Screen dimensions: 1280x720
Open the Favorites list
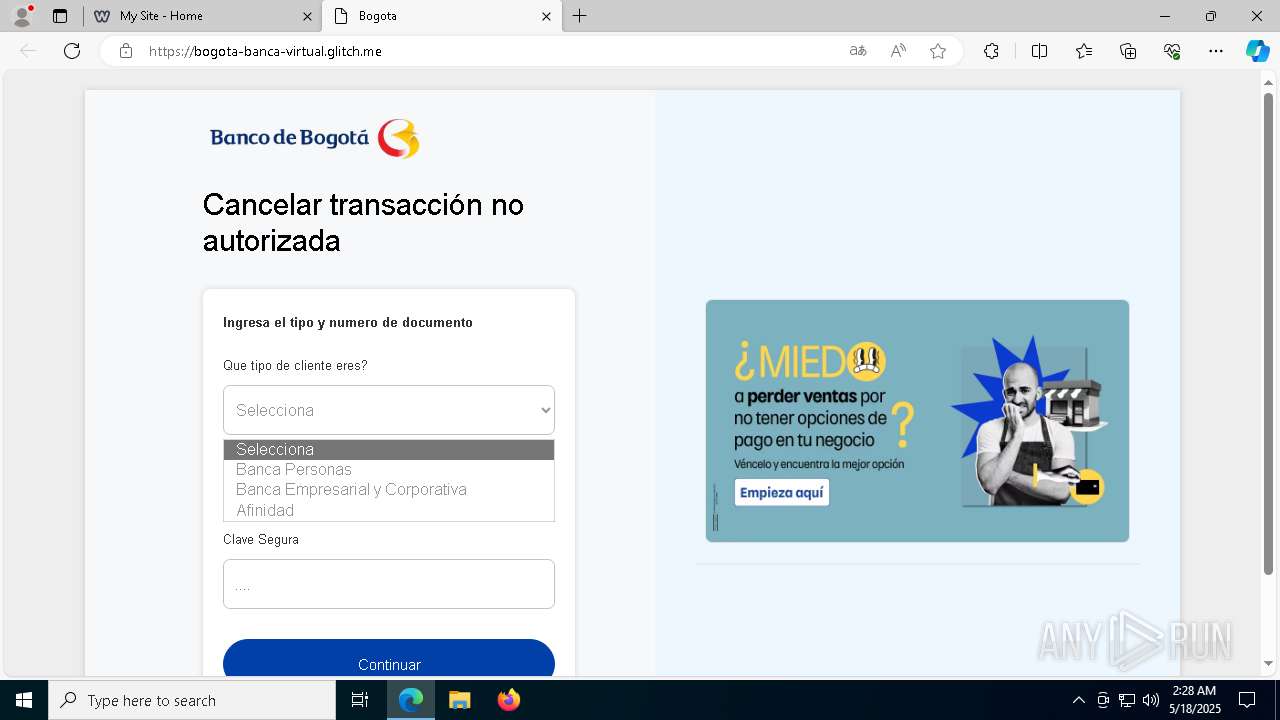click(x=1084, y=51)
